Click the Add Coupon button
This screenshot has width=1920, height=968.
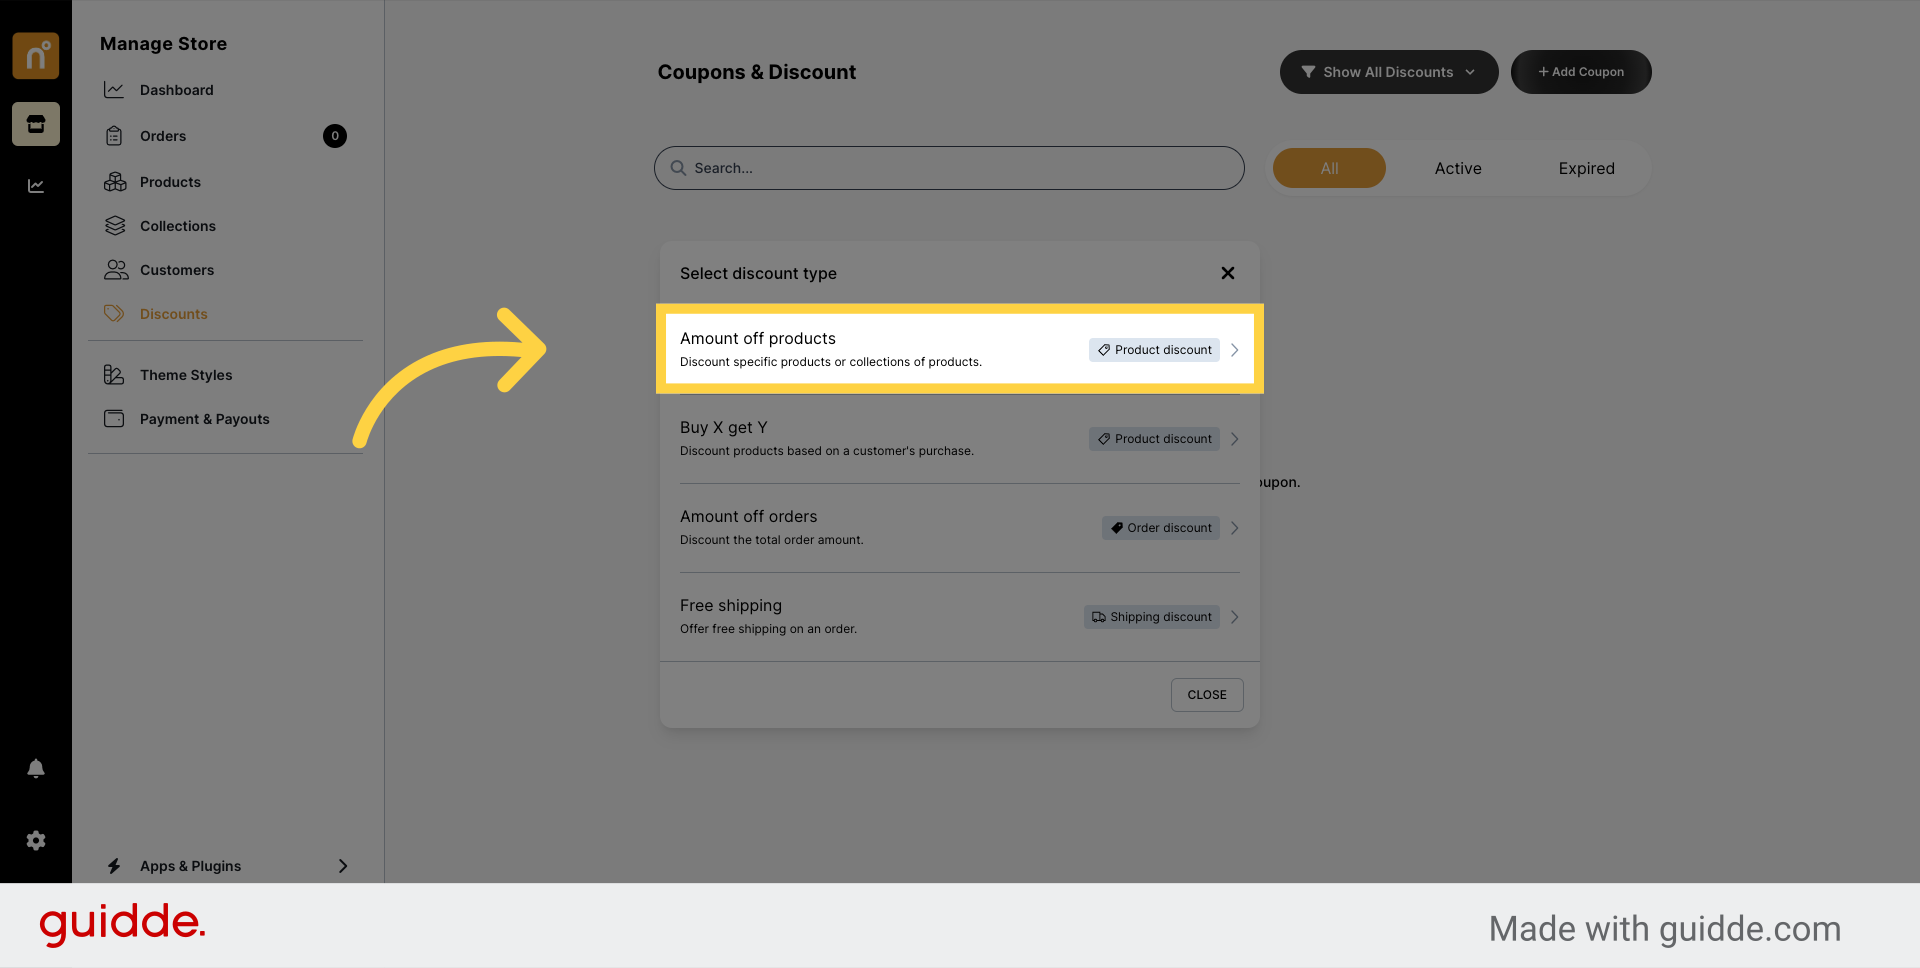tap(1581, 72)
